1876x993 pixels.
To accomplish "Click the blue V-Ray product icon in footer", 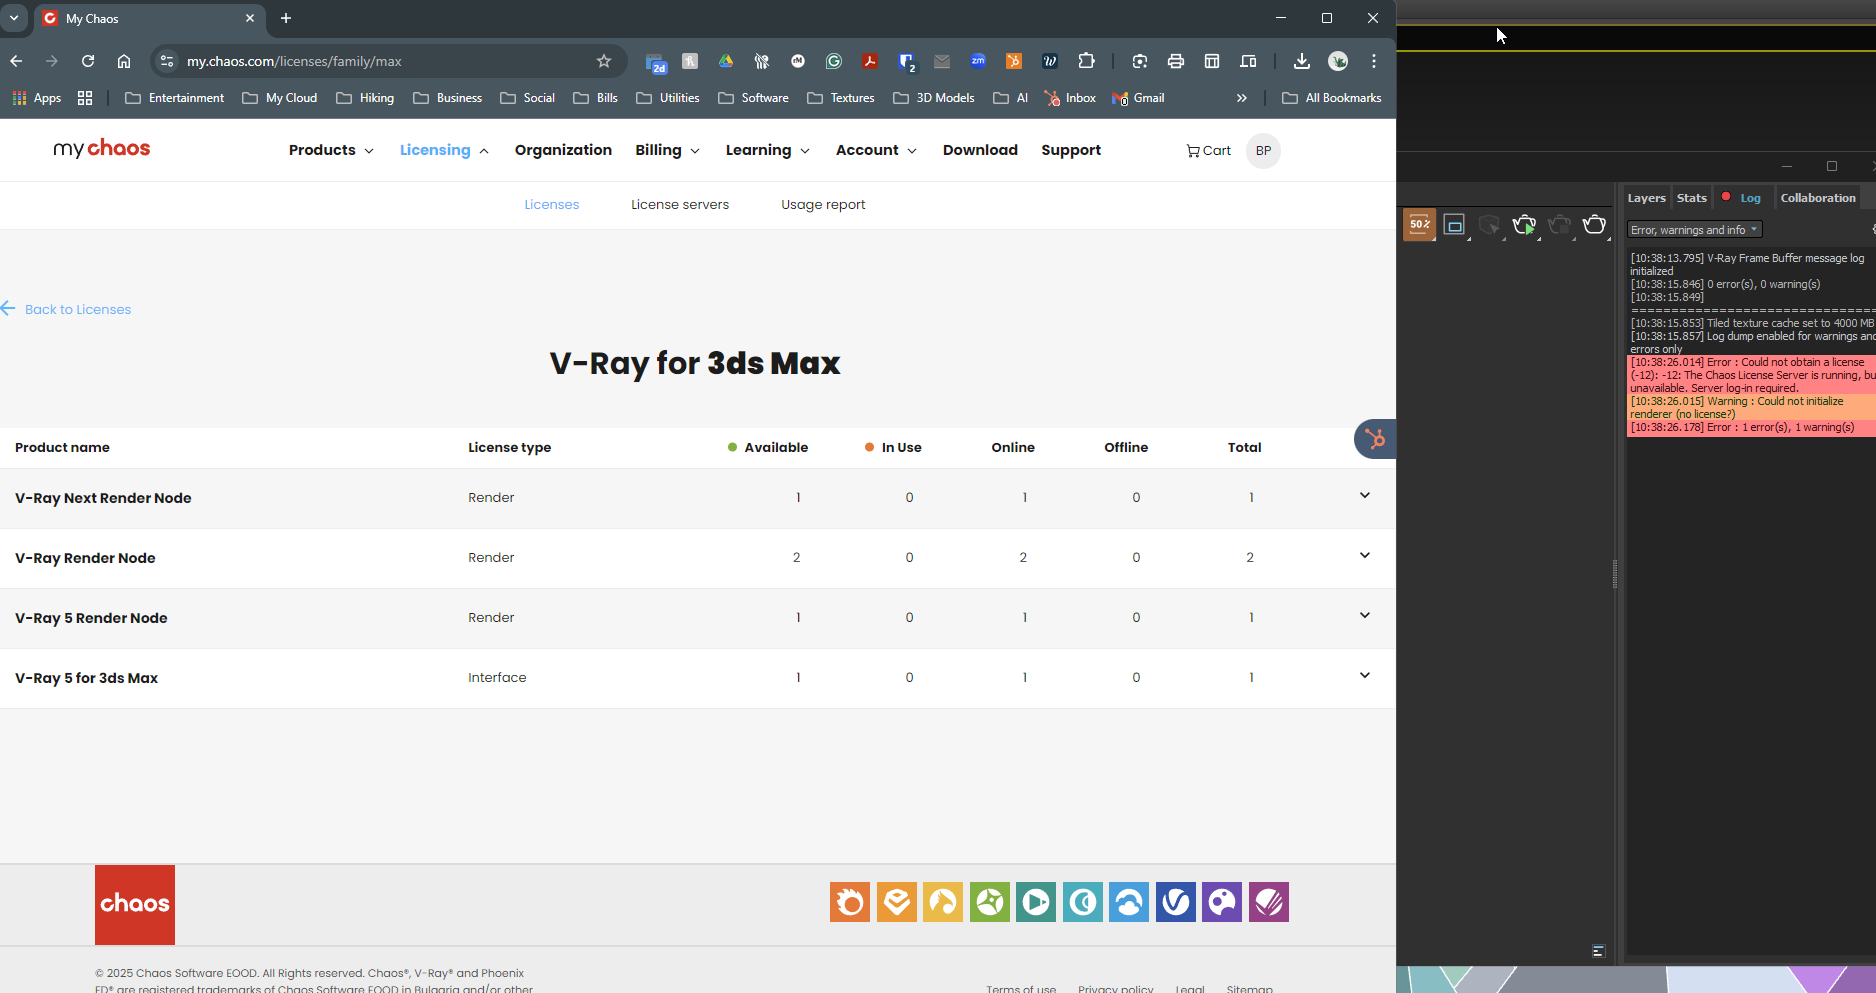I will (x=1176, y=902).
